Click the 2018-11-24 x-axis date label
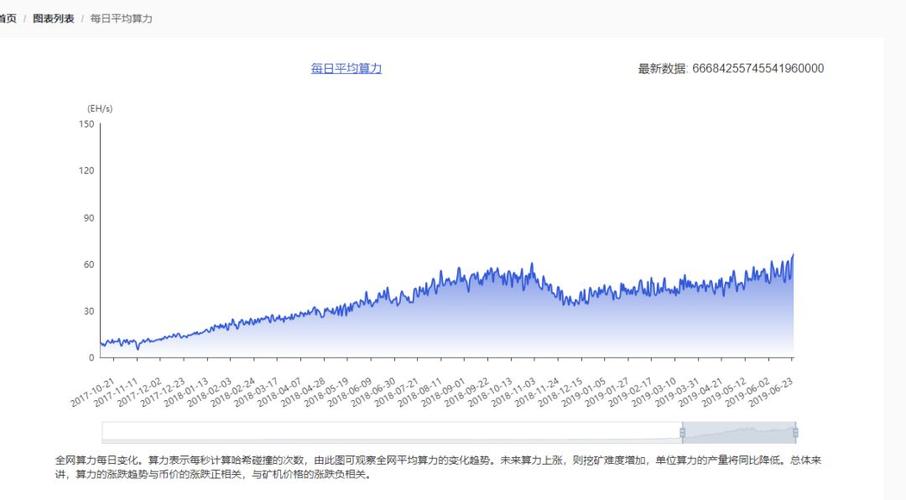The image size is (906, 500). [537, 392]
